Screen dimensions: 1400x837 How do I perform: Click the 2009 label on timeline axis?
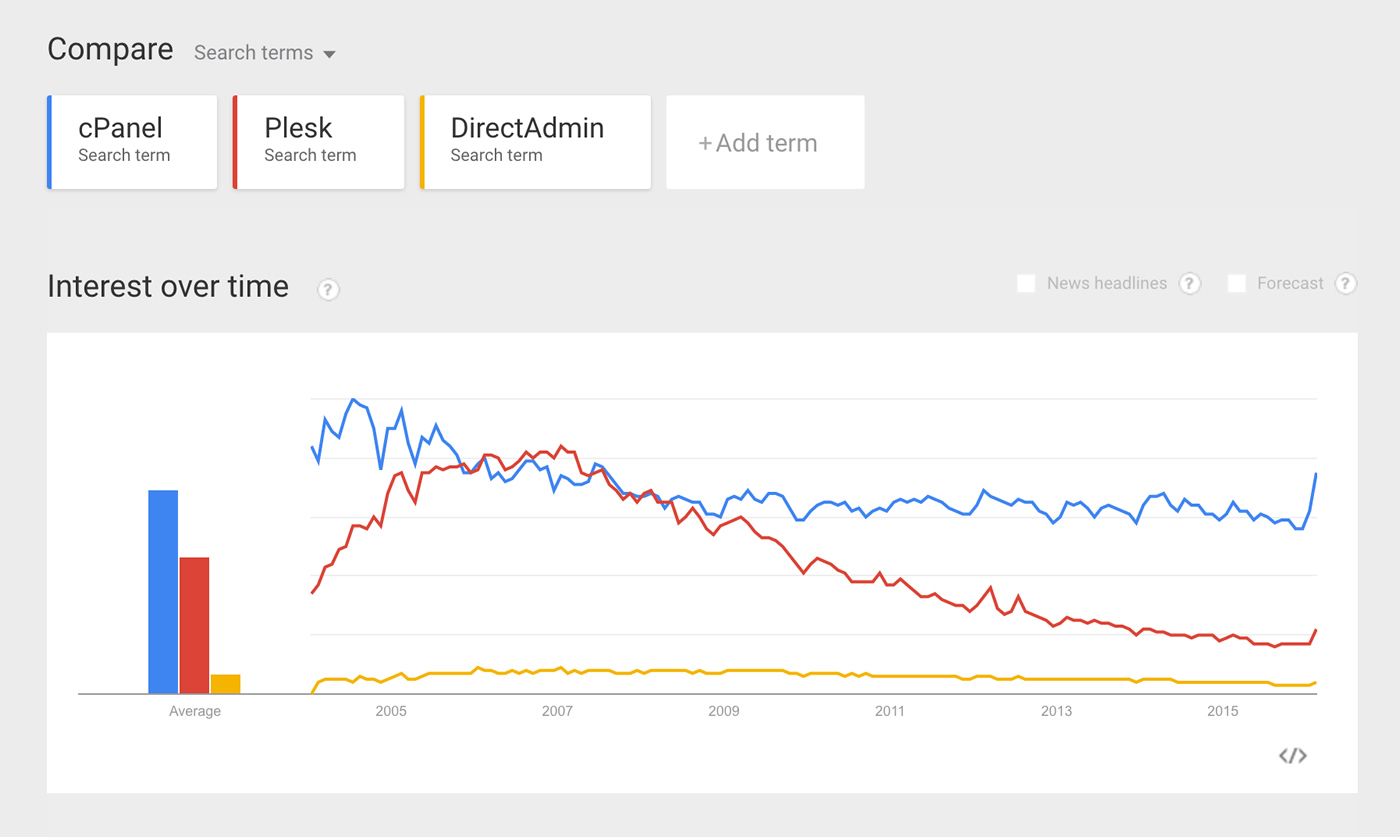click(x=724, y=711)
